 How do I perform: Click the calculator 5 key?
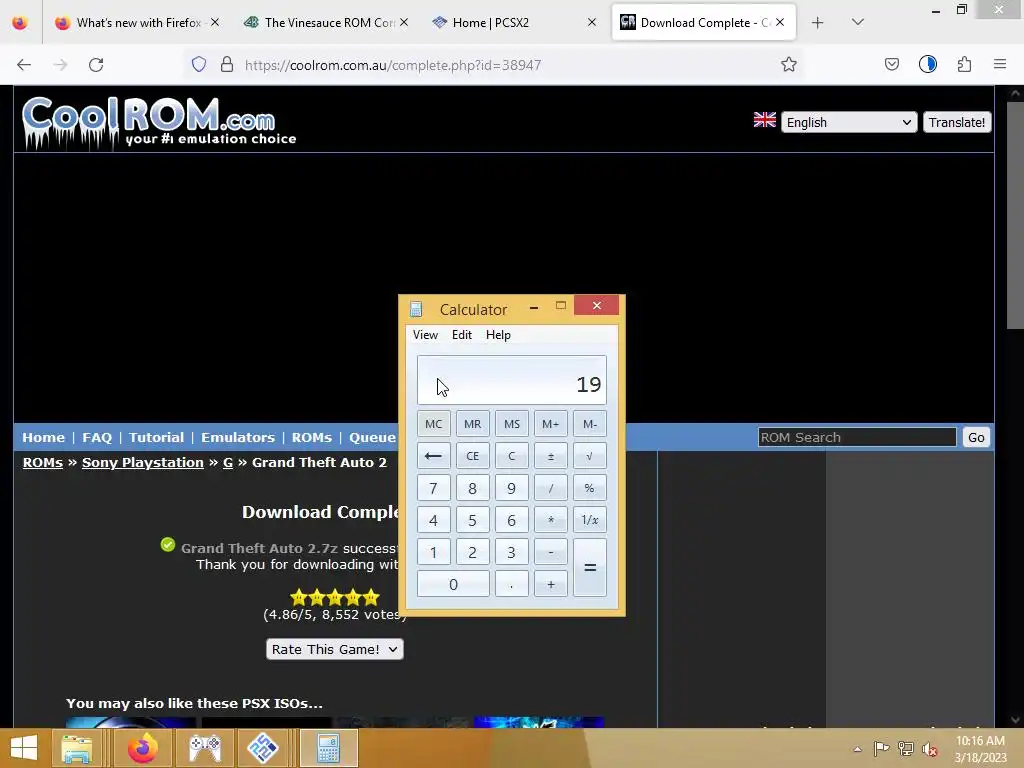(x=473, y=520)
